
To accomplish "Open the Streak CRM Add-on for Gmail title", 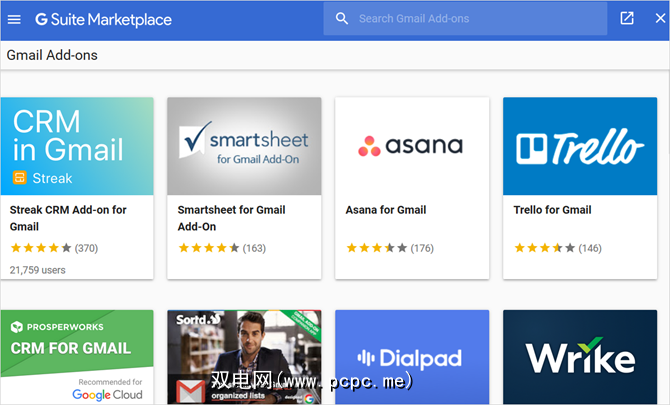I will 68,218.
